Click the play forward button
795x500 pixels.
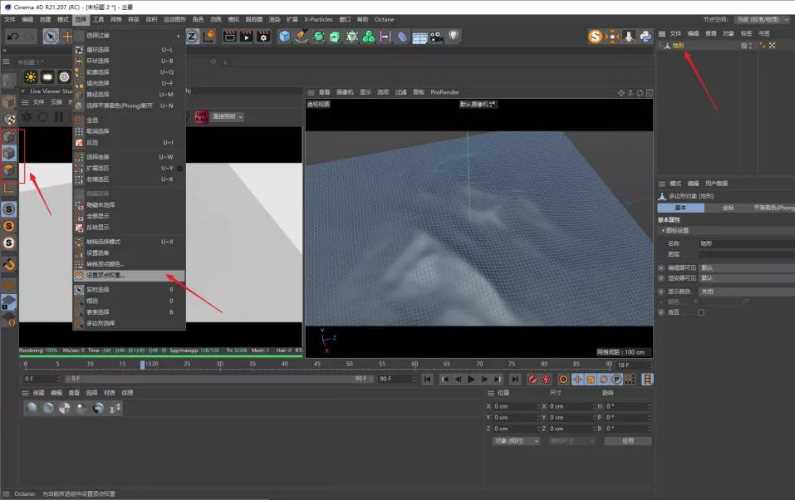(x=471, y=379)
